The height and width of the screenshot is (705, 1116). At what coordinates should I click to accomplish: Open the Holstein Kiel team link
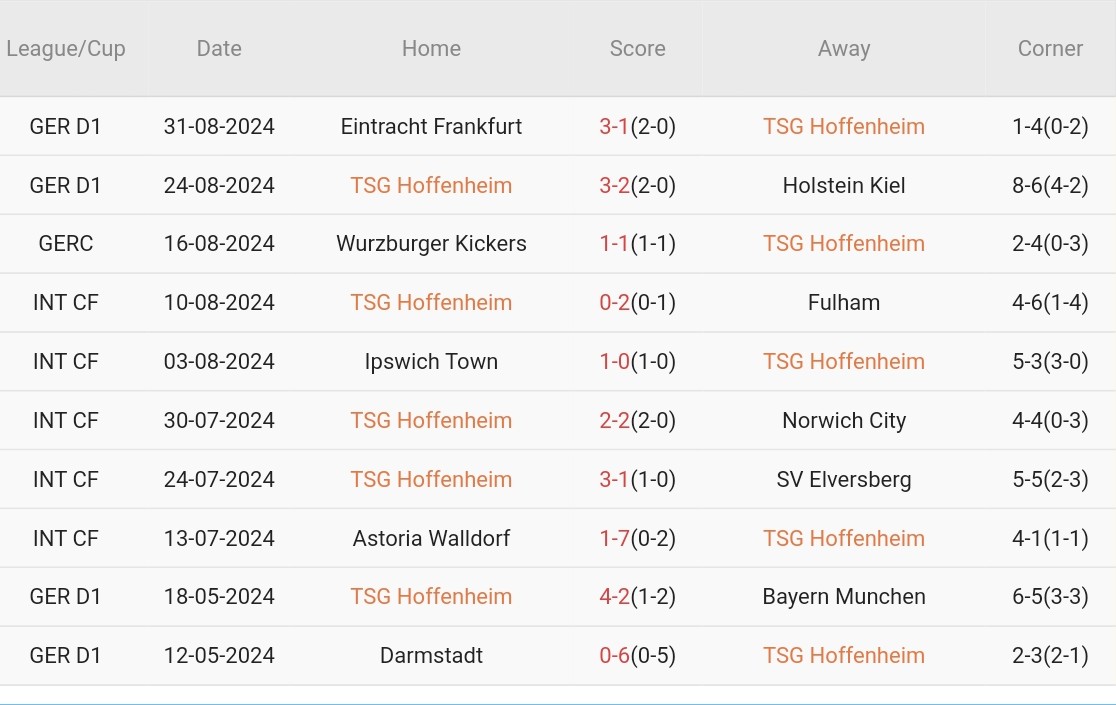pyautogui.click(x=843, y=185)
